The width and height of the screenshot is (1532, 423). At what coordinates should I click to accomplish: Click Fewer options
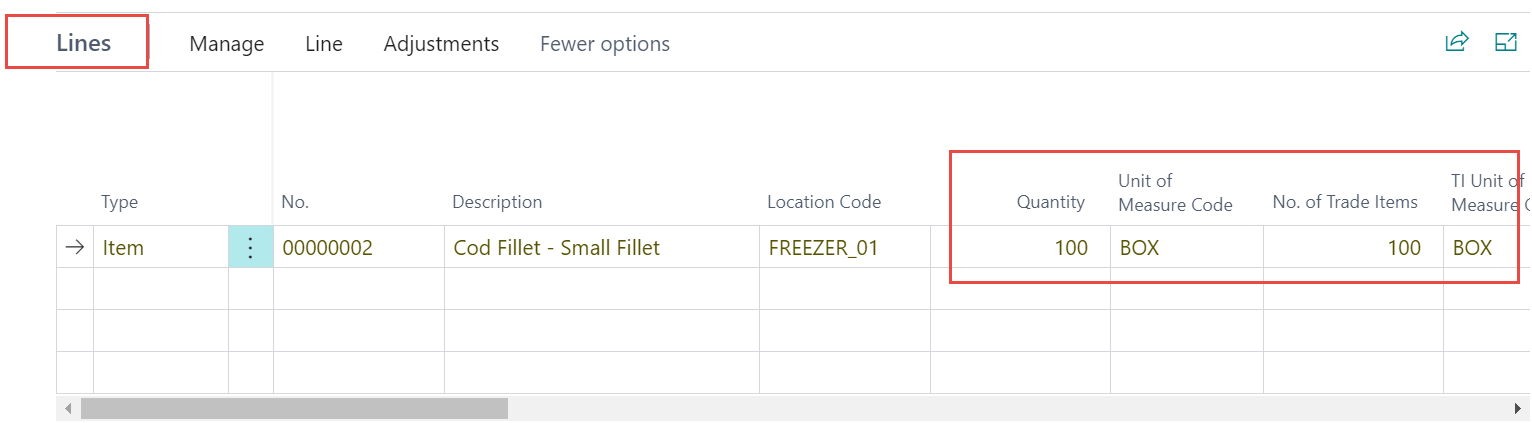point(605,44)
